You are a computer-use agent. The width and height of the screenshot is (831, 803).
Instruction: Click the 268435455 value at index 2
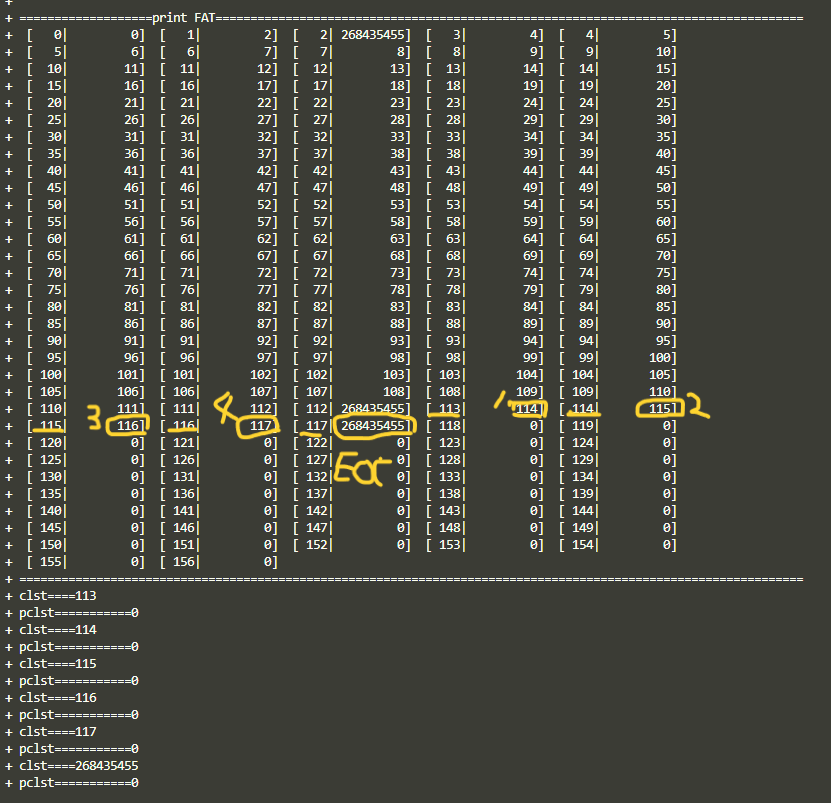[373, 35]
